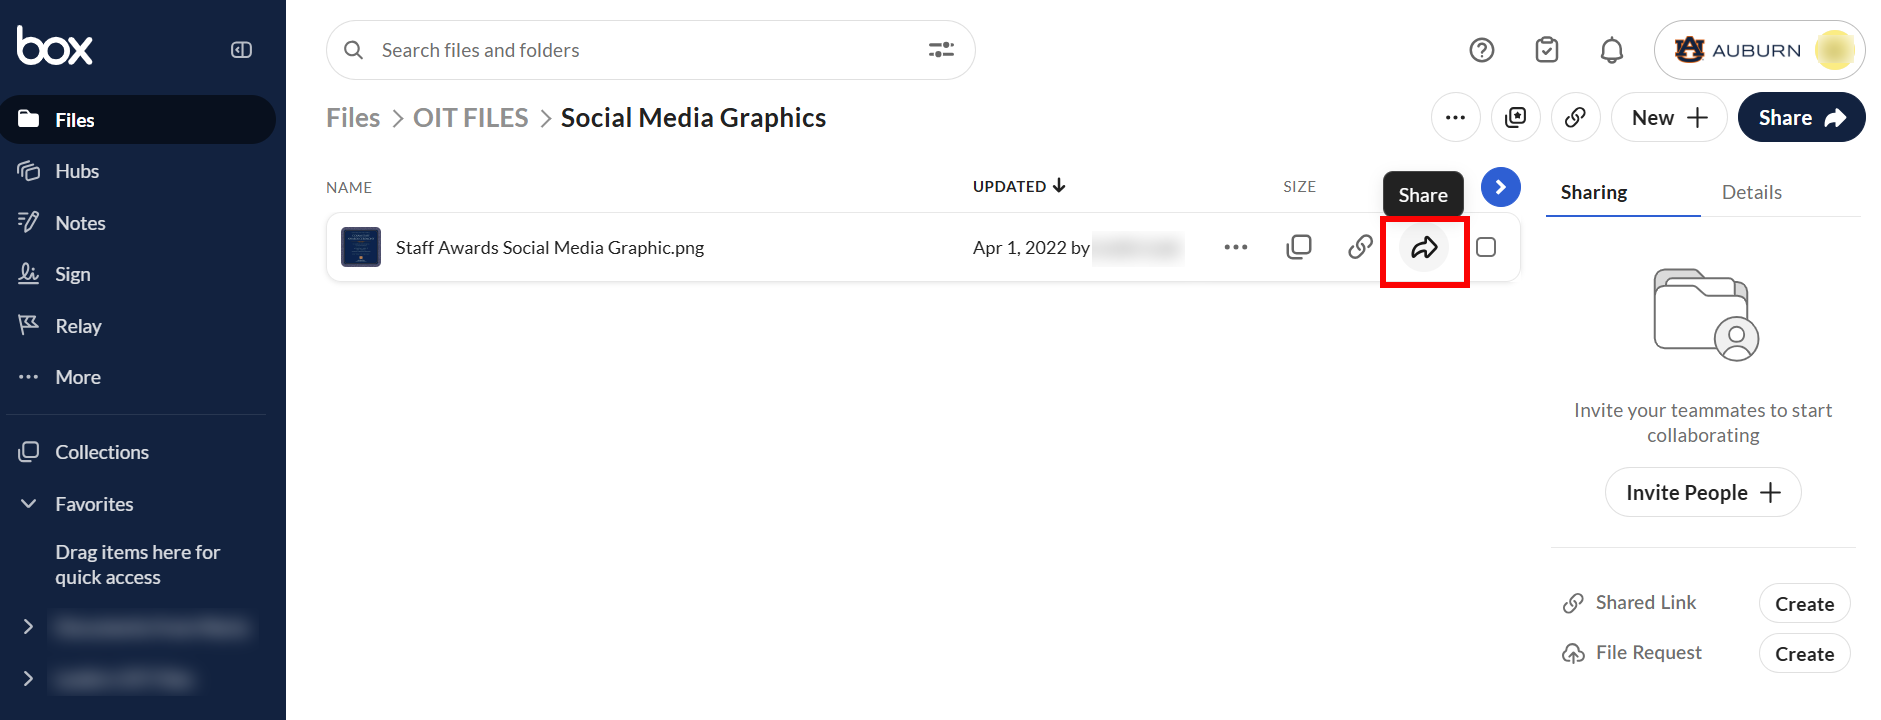
Task: Sort by Name column header
Action: point(349,187)
